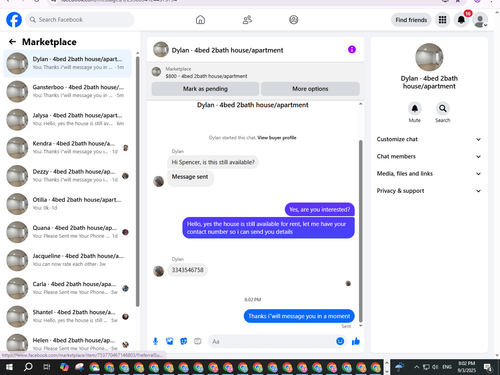This screenshot has width=500, height=375.
Task: Click the ENG language indicator
Action: click(447, 367)
